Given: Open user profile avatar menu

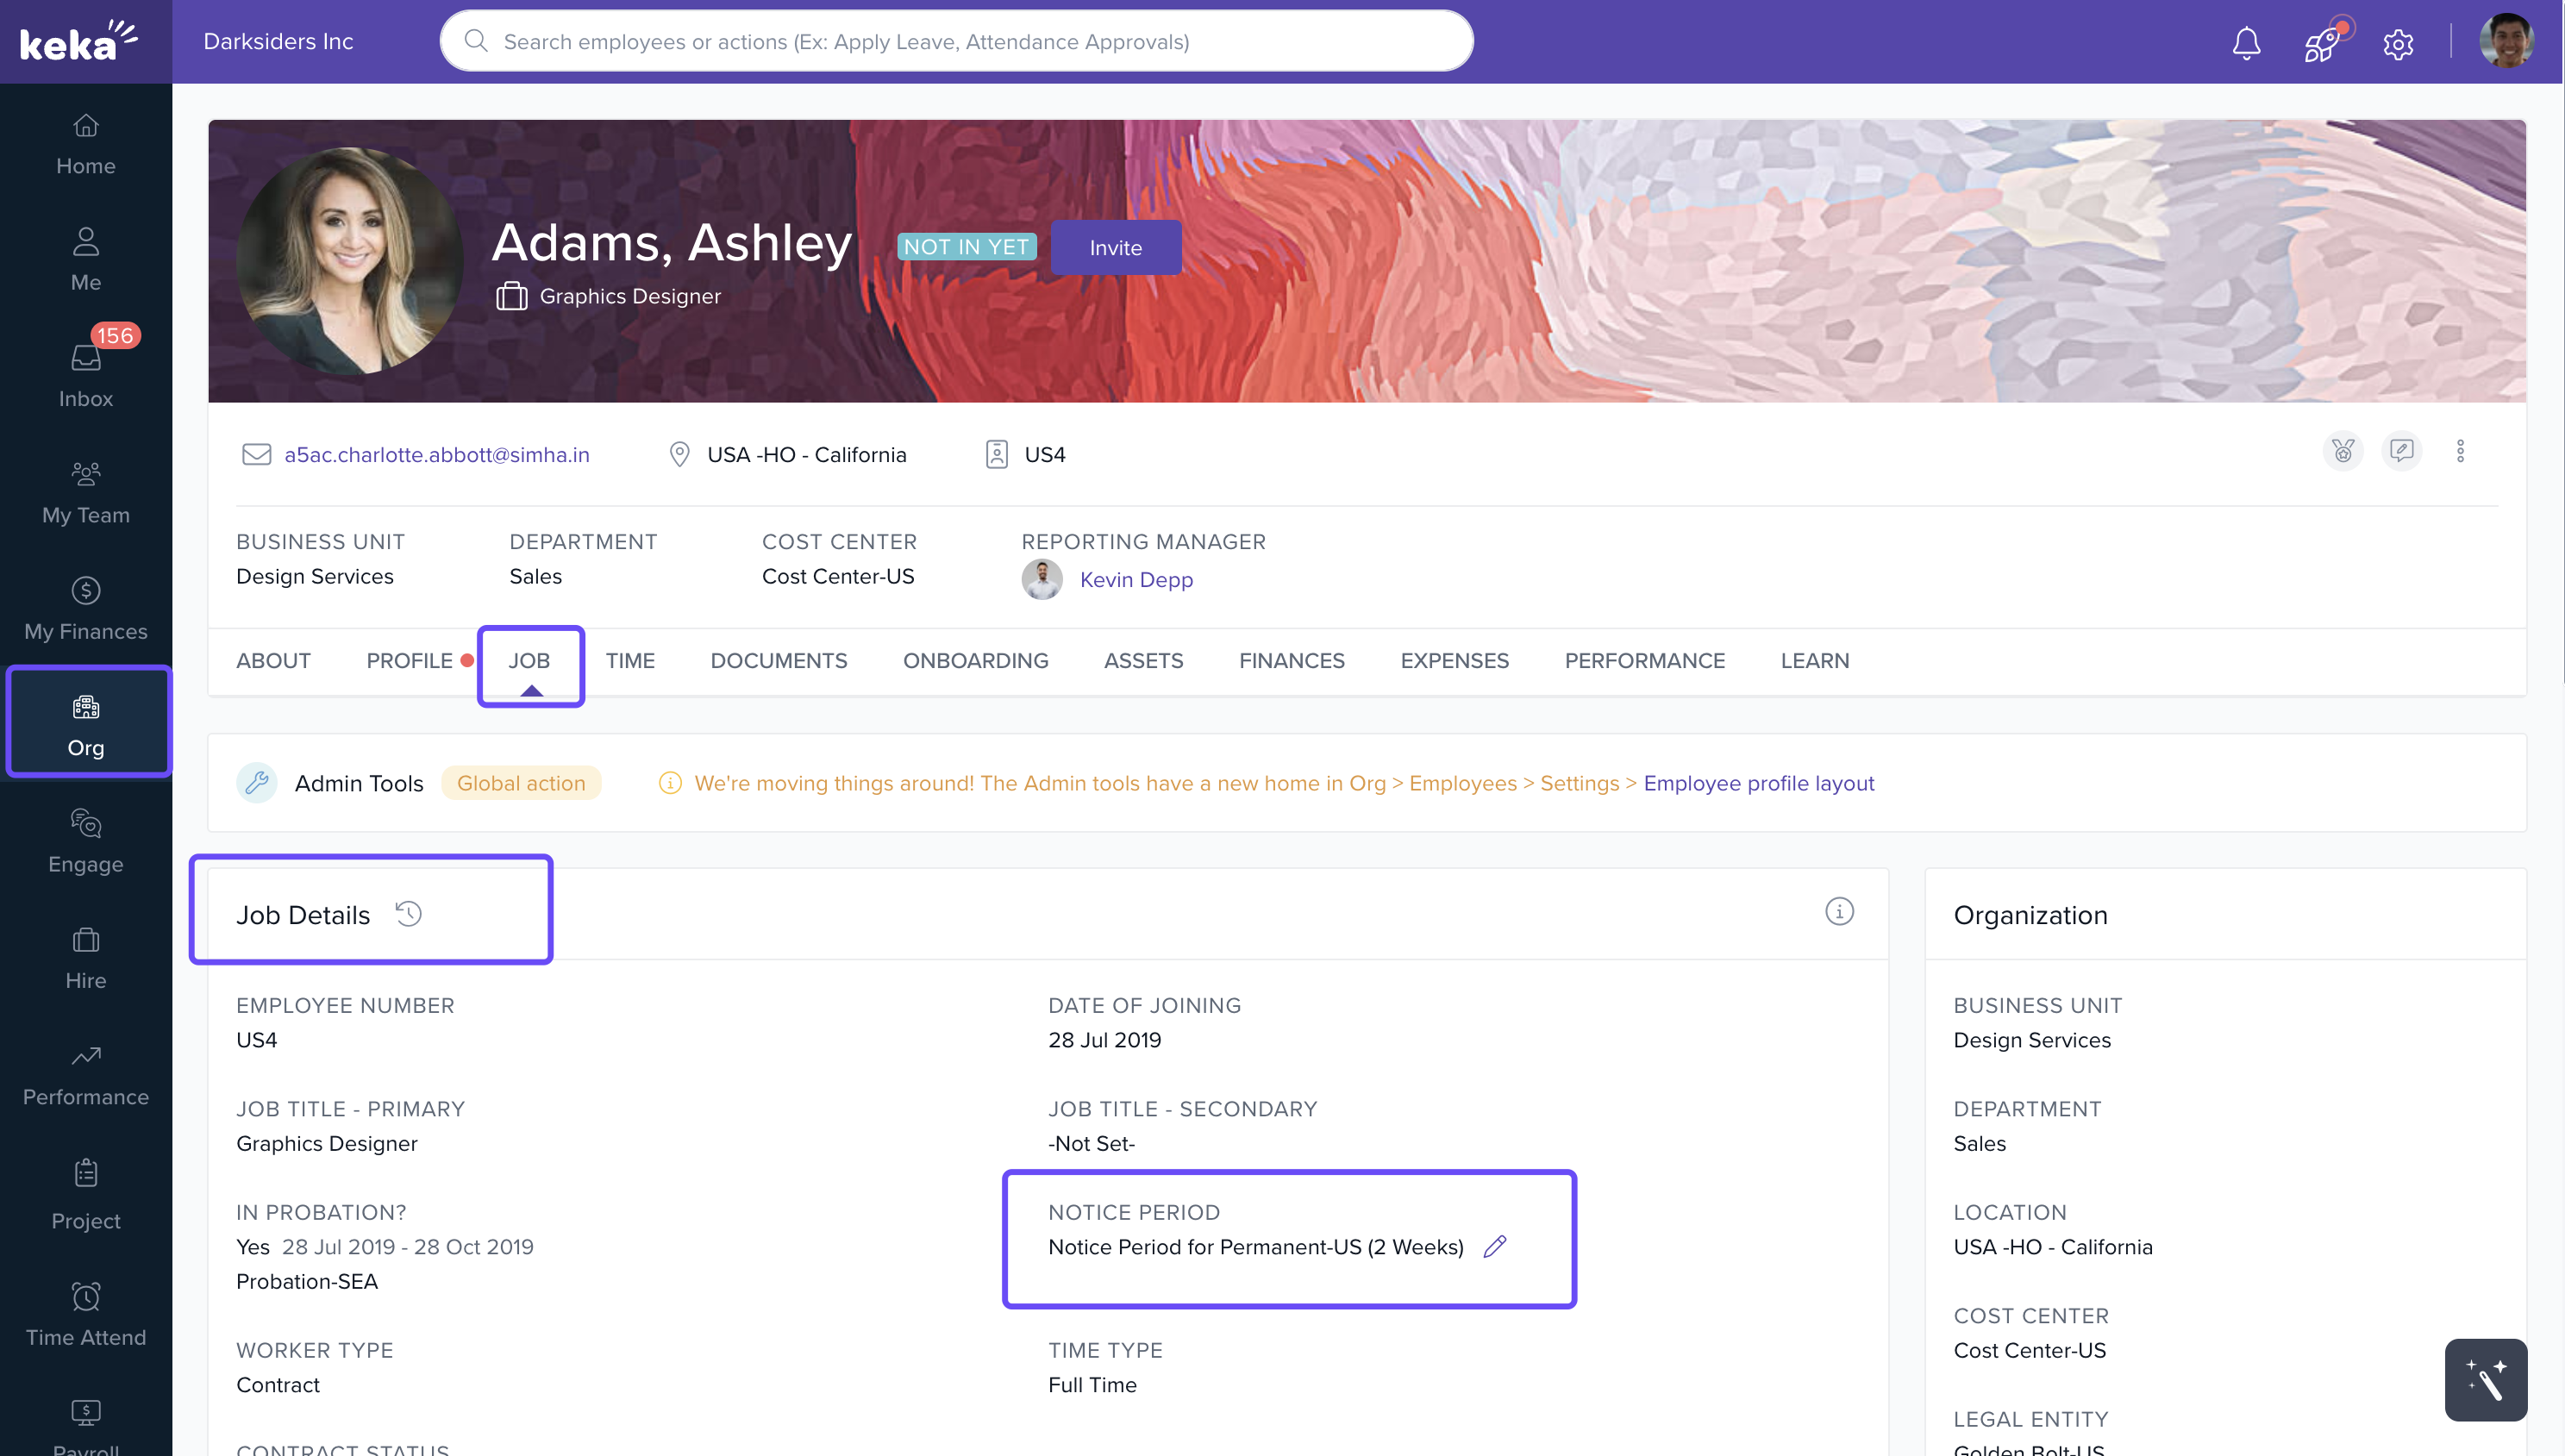Looking at the screenshot, I should coord(2506,41).
